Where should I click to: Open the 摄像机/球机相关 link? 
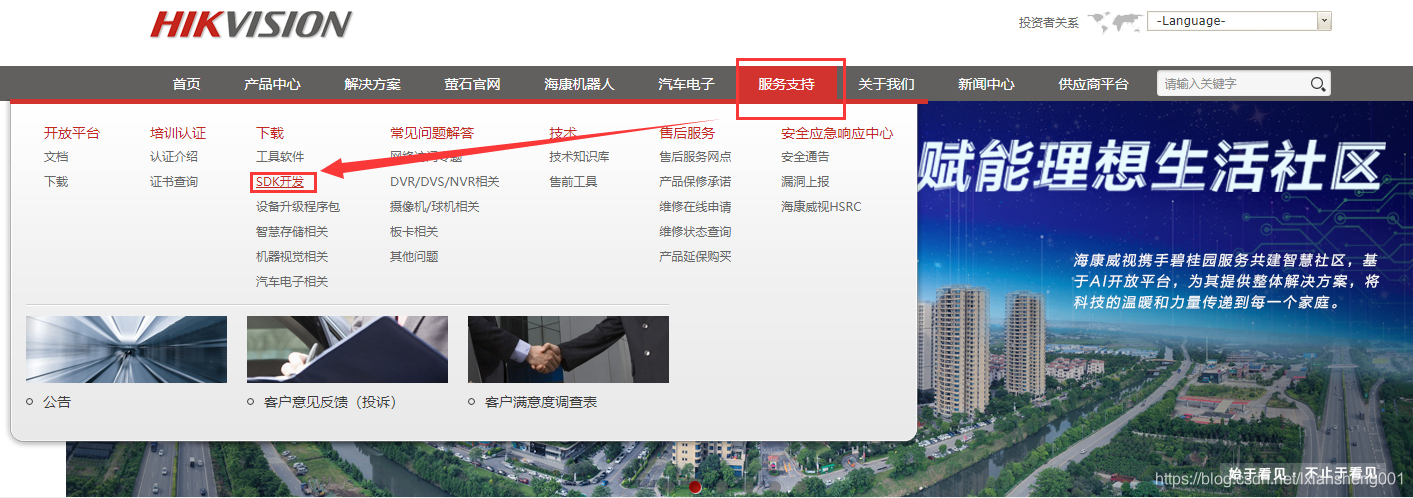(x=435, y=207)
